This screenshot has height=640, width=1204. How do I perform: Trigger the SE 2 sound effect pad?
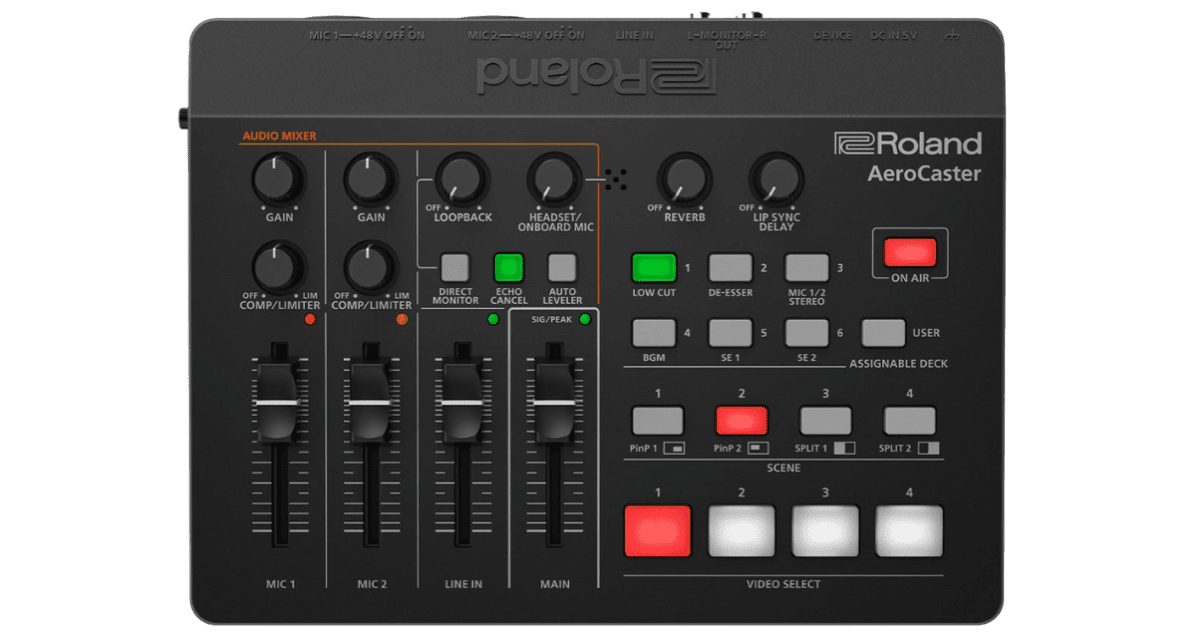tap(806, 331)
